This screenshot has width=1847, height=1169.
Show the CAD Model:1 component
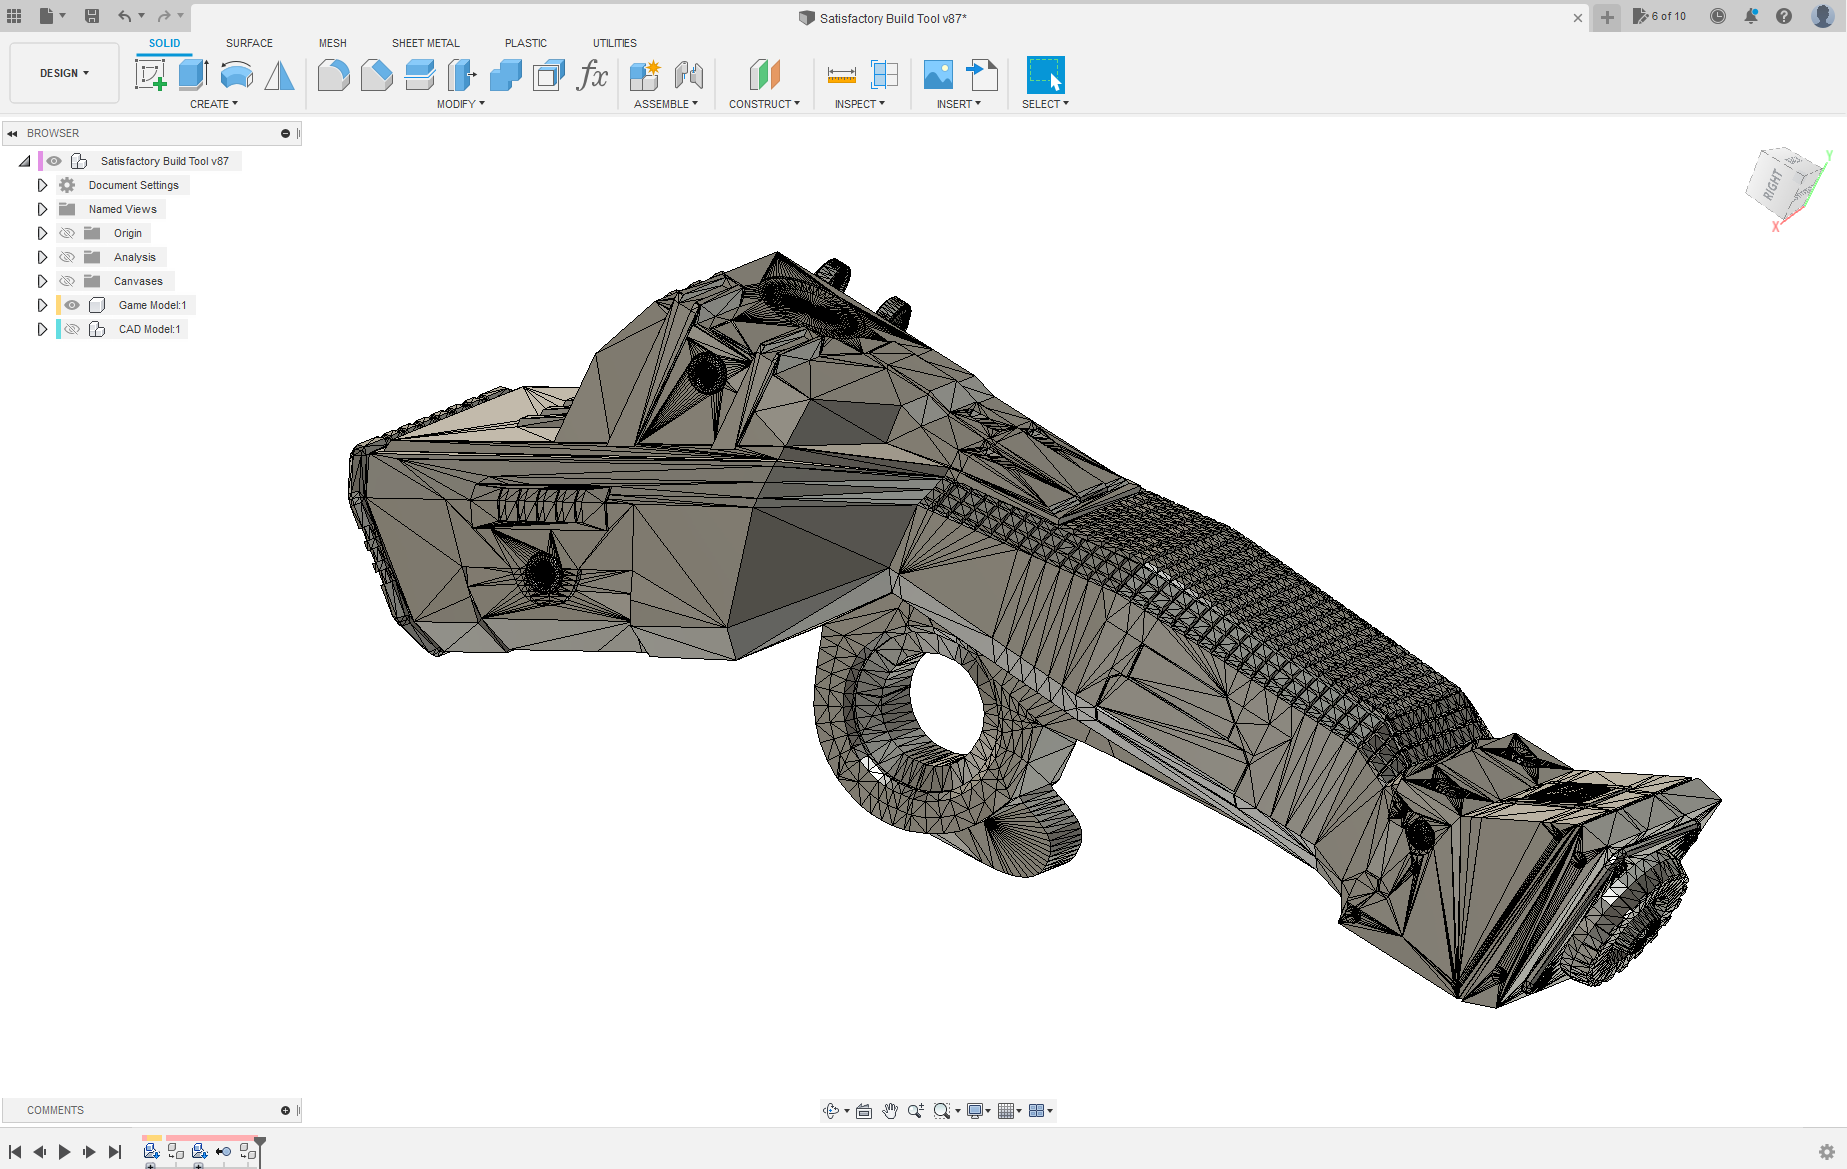(72, 329)
